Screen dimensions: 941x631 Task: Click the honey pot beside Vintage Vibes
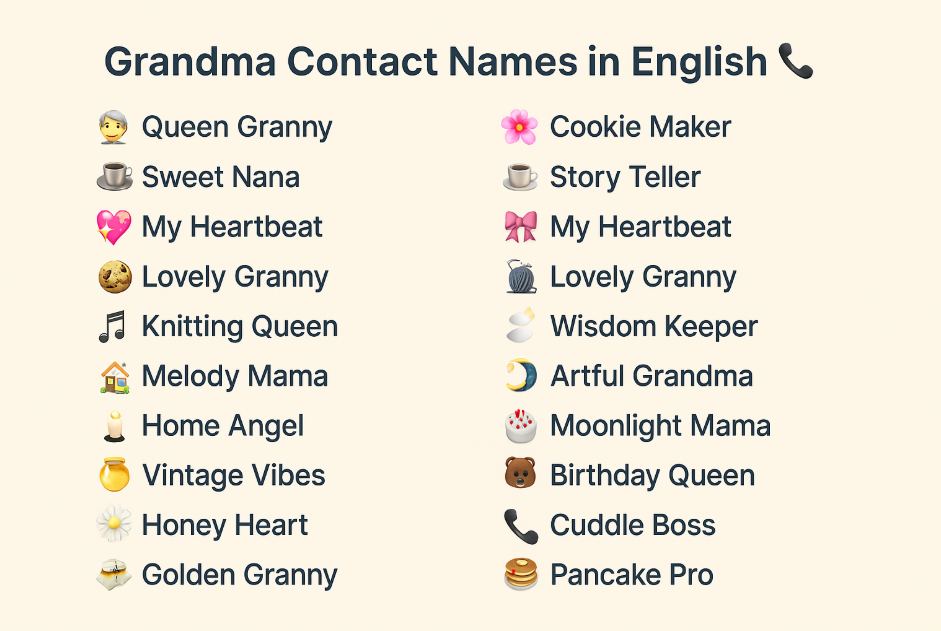[114, 475]
